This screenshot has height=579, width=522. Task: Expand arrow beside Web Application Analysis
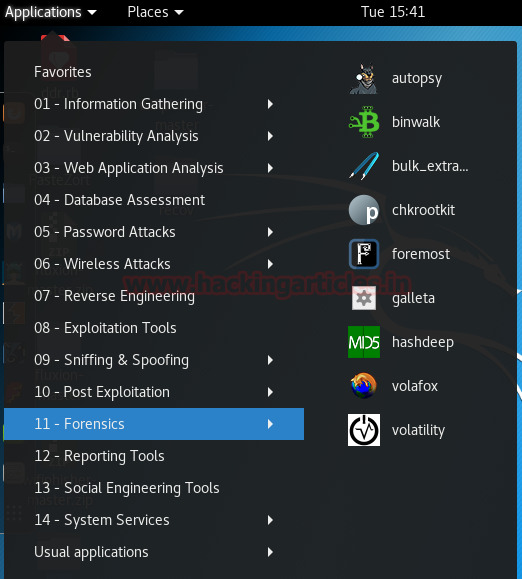[270, 168]
